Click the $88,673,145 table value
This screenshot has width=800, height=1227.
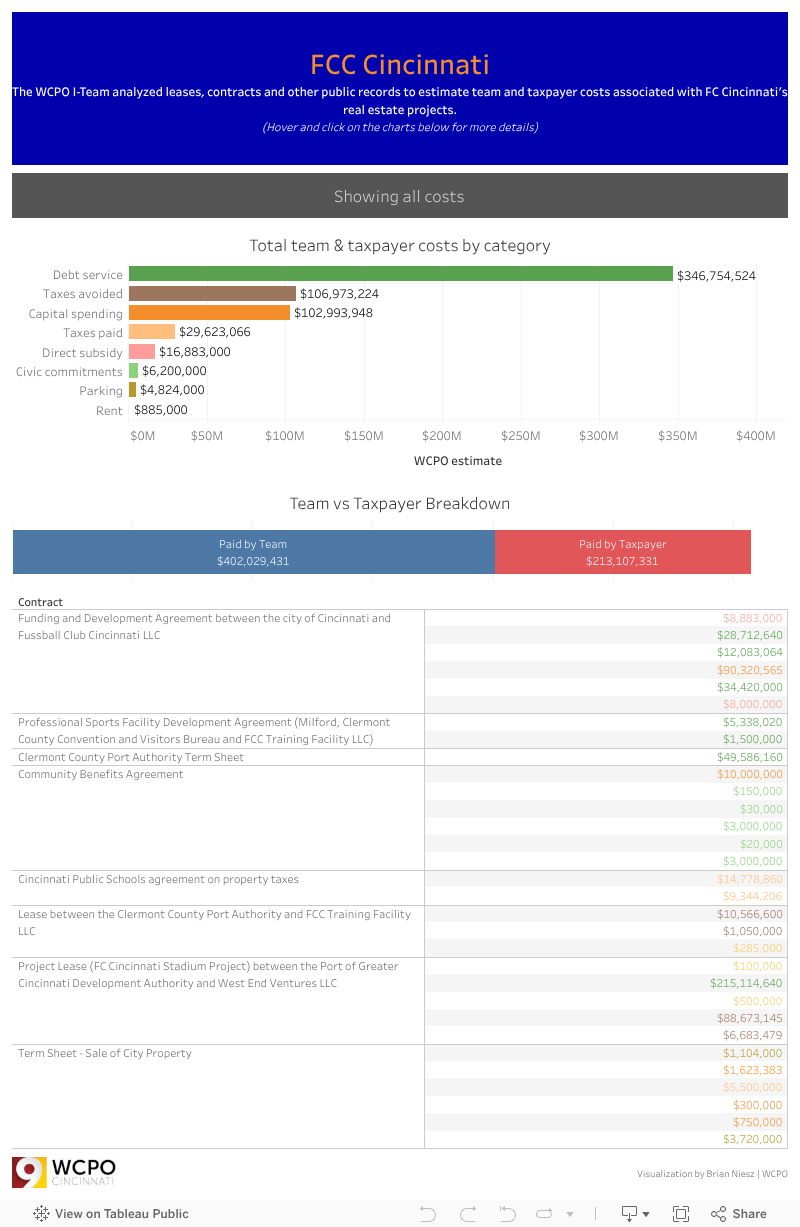750,1018
